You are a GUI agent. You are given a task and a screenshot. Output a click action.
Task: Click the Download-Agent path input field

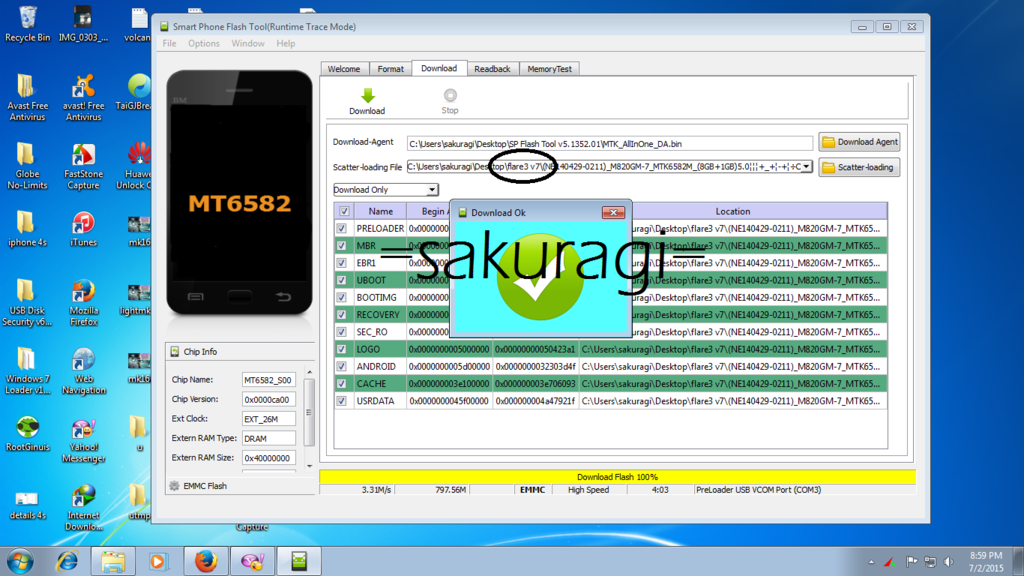(609, 143)
